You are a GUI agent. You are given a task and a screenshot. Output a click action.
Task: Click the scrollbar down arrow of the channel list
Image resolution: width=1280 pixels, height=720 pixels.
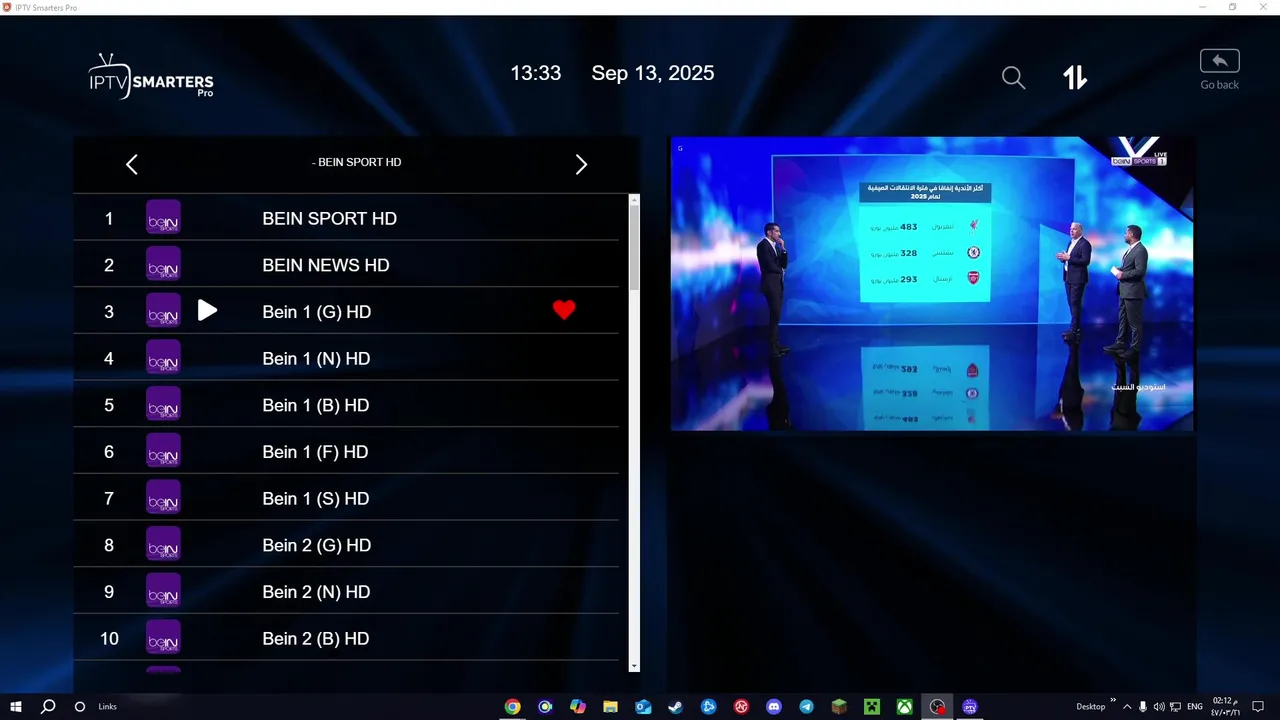pos(634,666)
